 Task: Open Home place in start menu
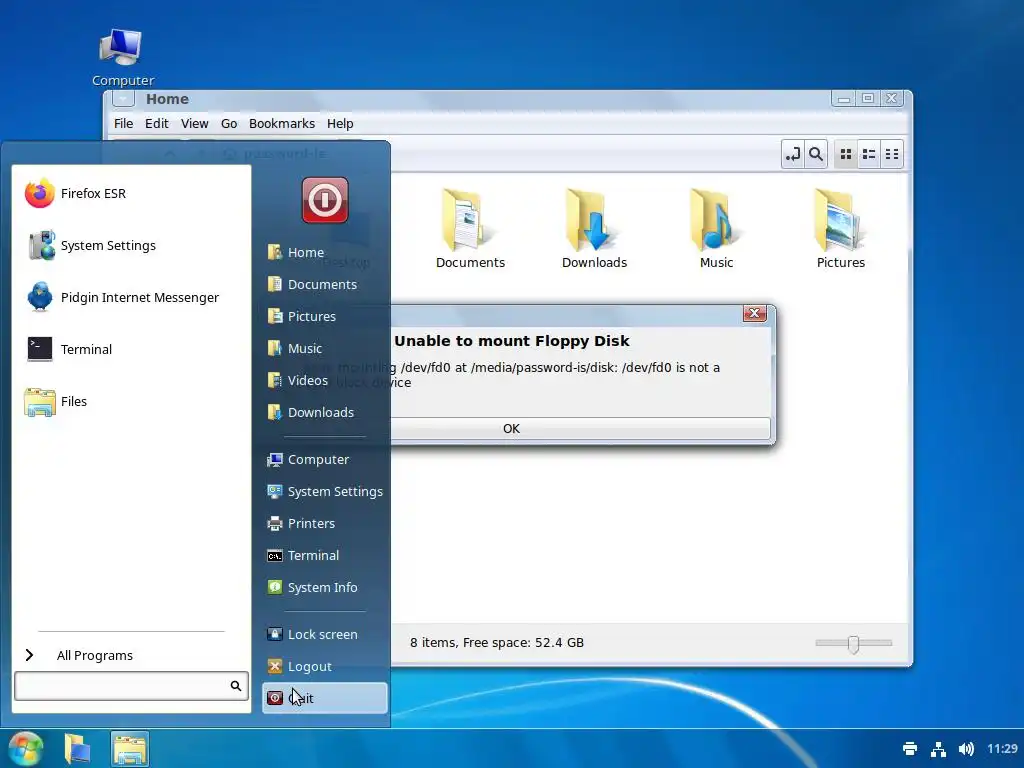(x=325, y=252)
